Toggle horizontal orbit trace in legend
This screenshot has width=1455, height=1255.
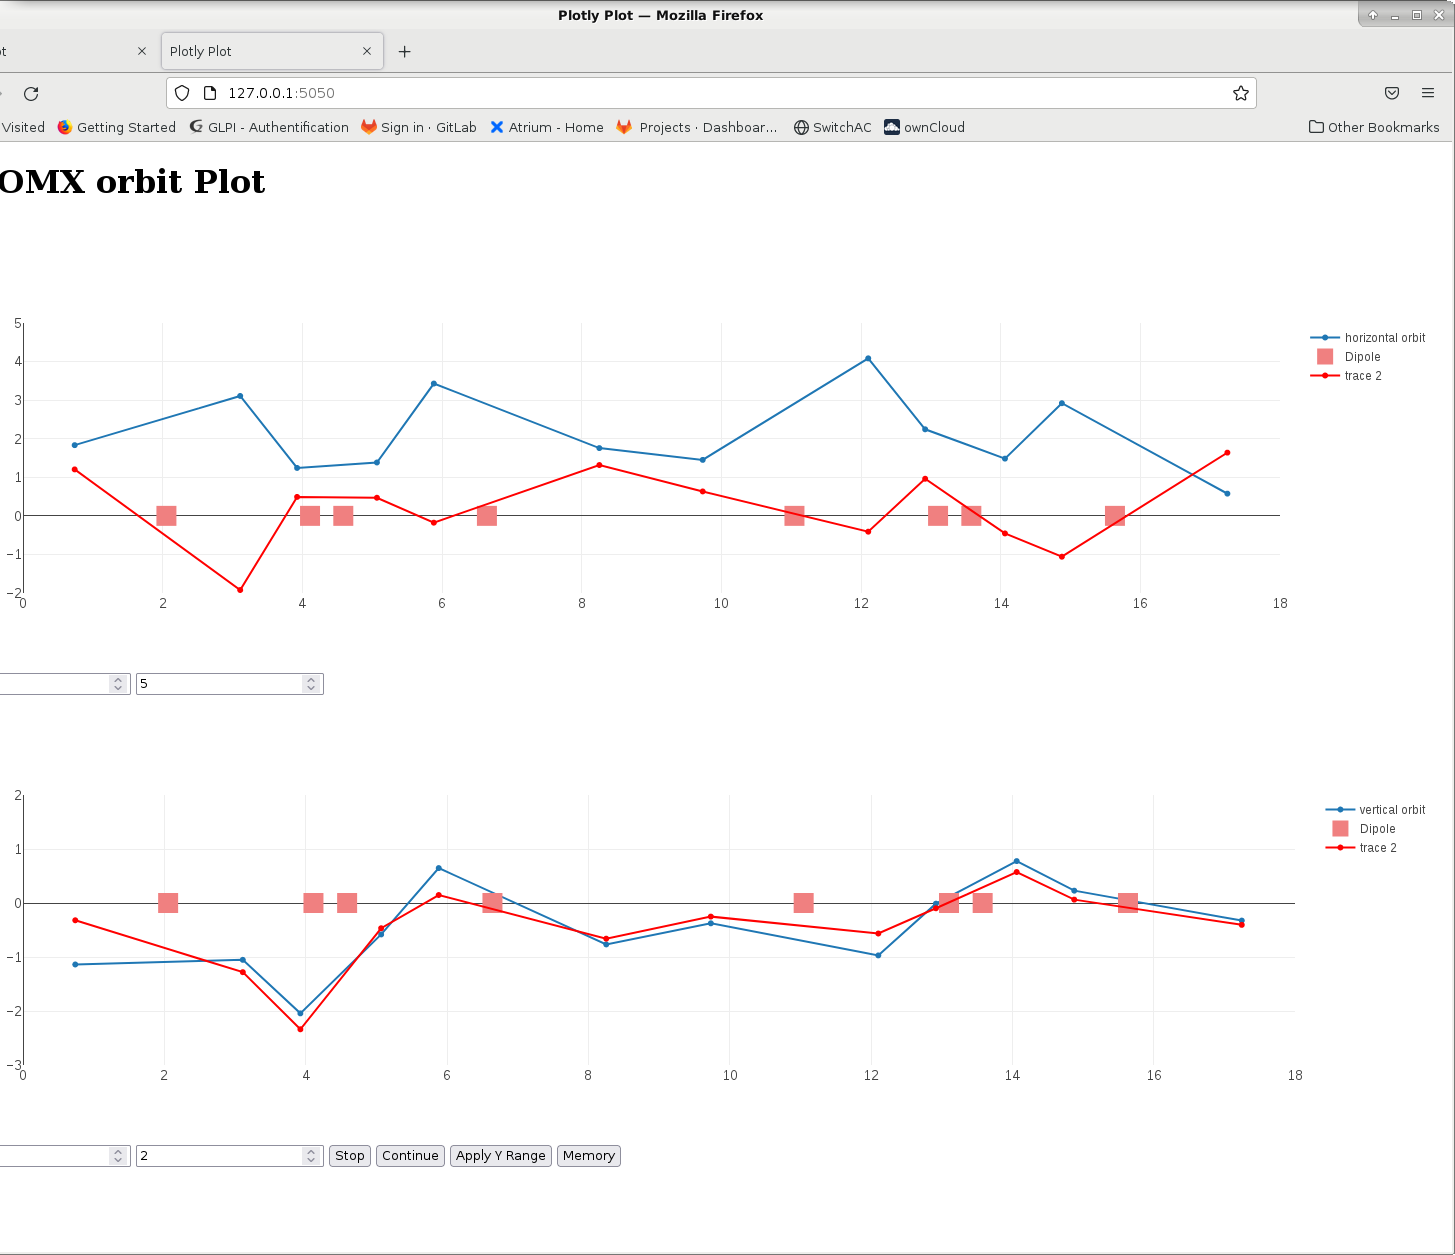click(1384, 338)
